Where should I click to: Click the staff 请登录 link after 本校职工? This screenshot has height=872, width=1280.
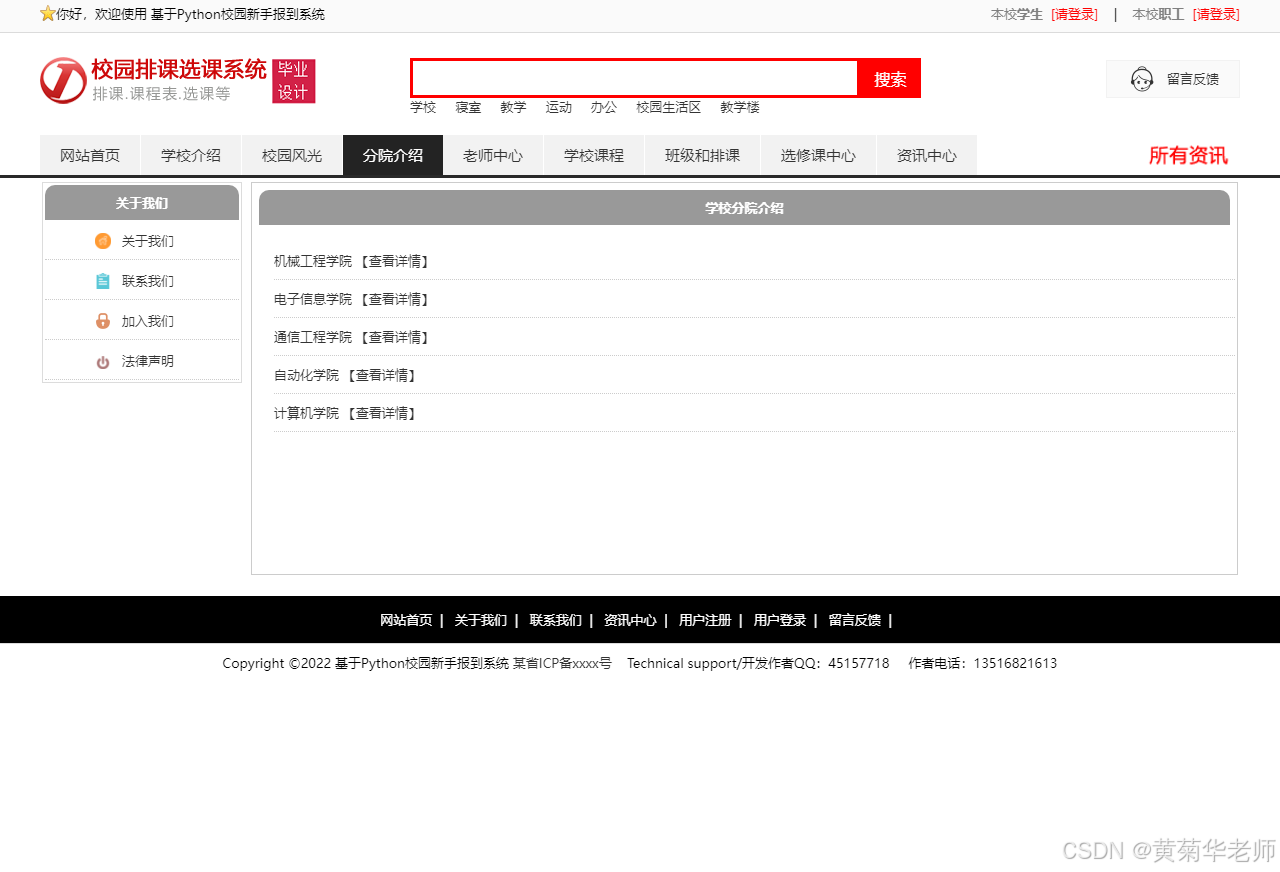1216,14
